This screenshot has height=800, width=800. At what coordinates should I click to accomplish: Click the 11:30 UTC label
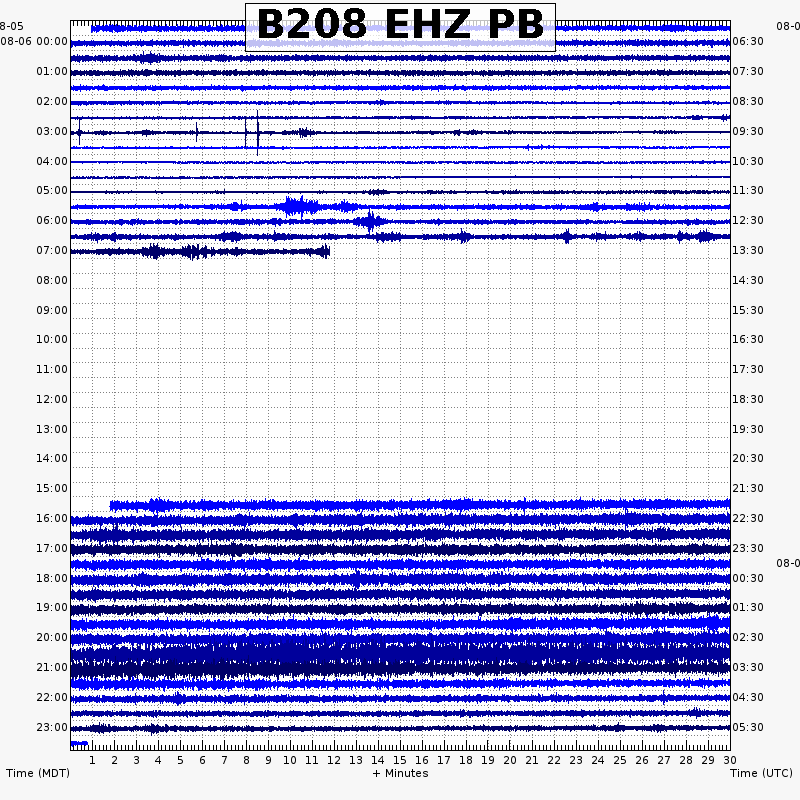(748, 191)
